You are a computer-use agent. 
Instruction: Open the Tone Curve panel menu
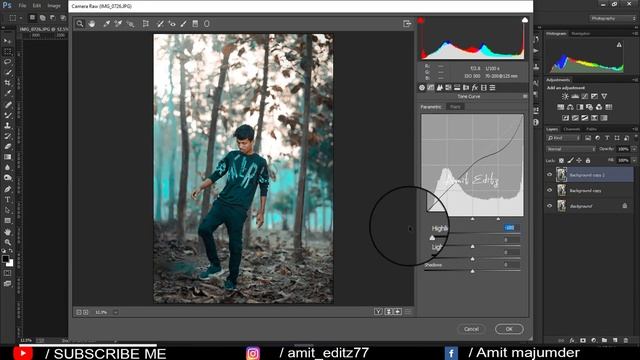[525, 96]
